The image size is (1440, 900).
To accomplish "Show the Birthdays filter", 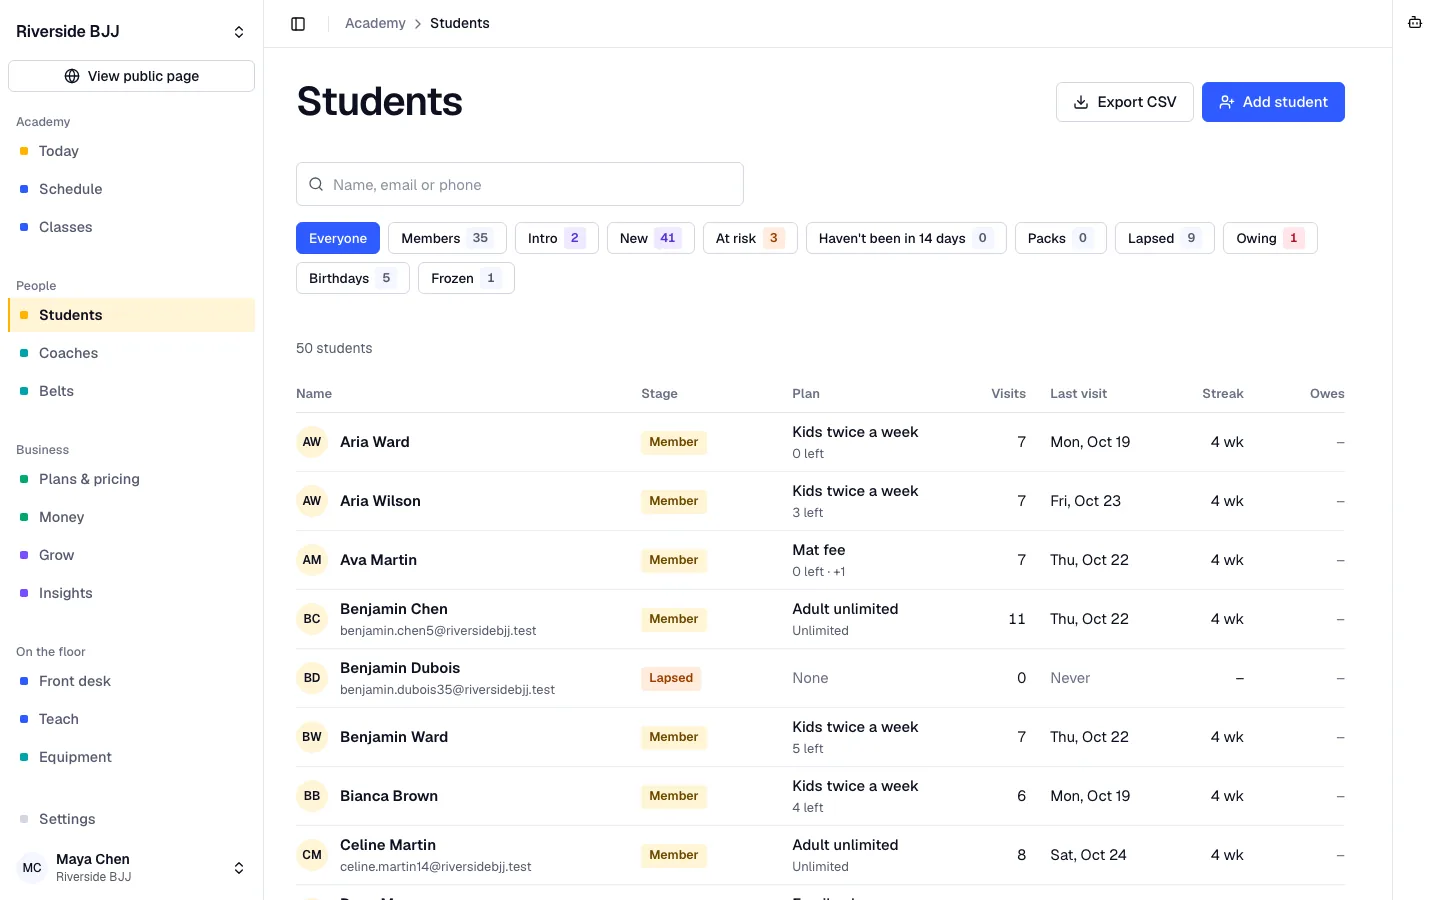I will tap(353, 278).
